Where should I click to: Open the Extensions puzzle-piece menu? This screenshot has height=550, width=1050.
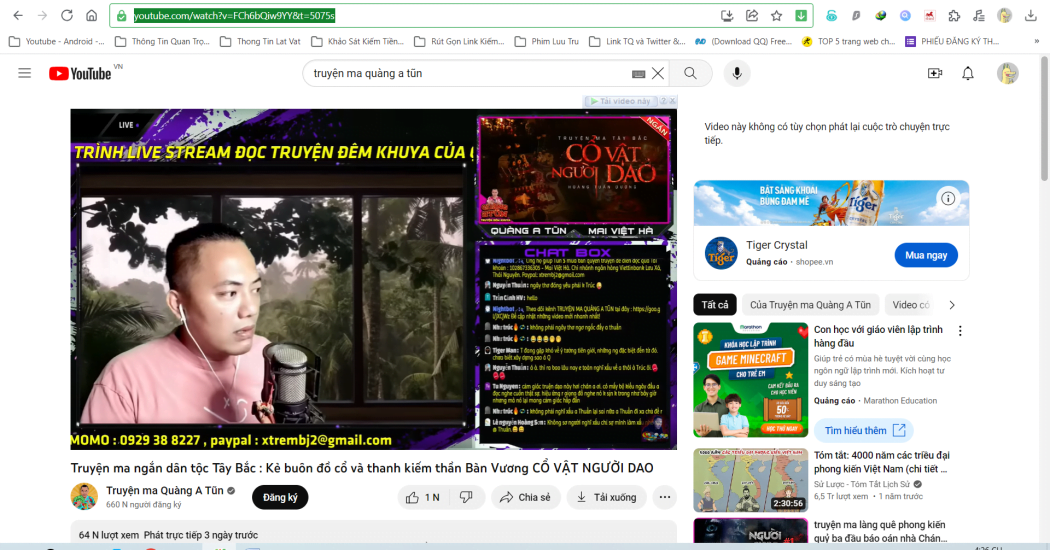point(954,15)
